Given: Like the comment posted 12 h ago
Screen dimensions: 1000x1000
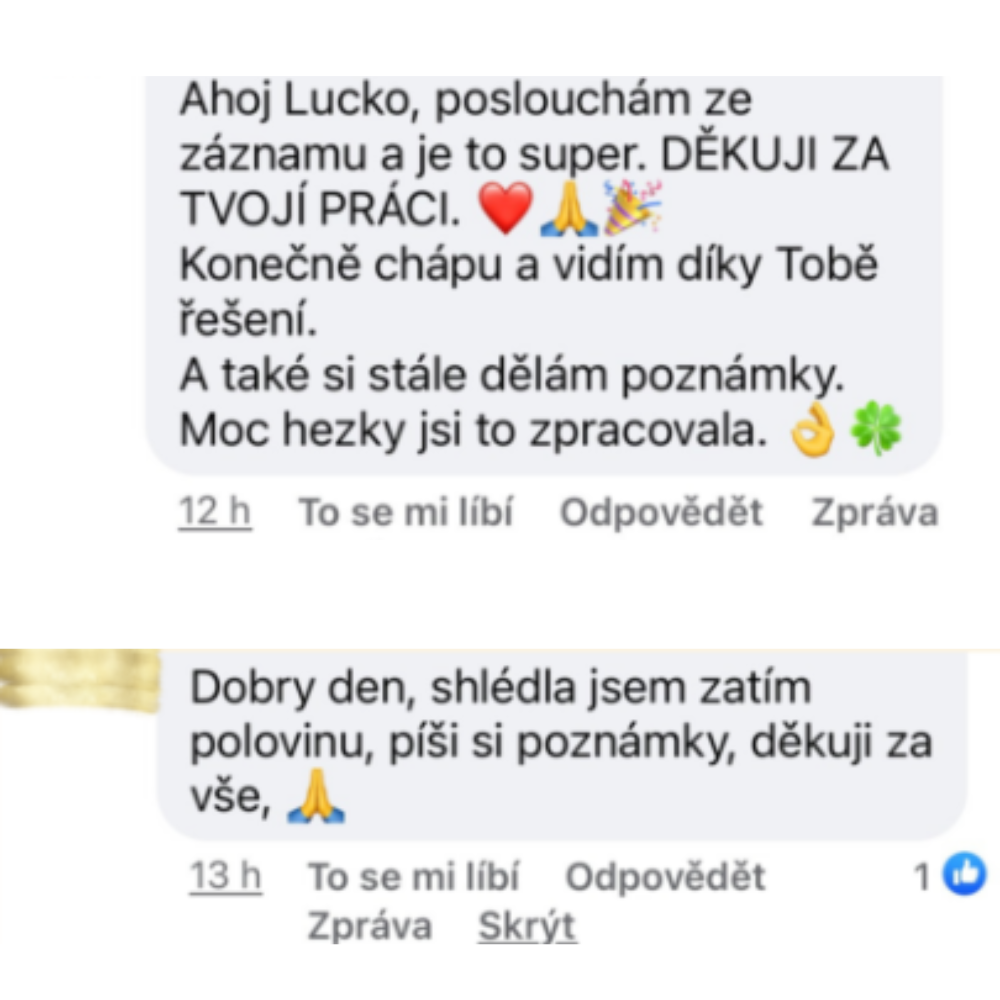Looking at the screenshot, I should coord(406,512).
